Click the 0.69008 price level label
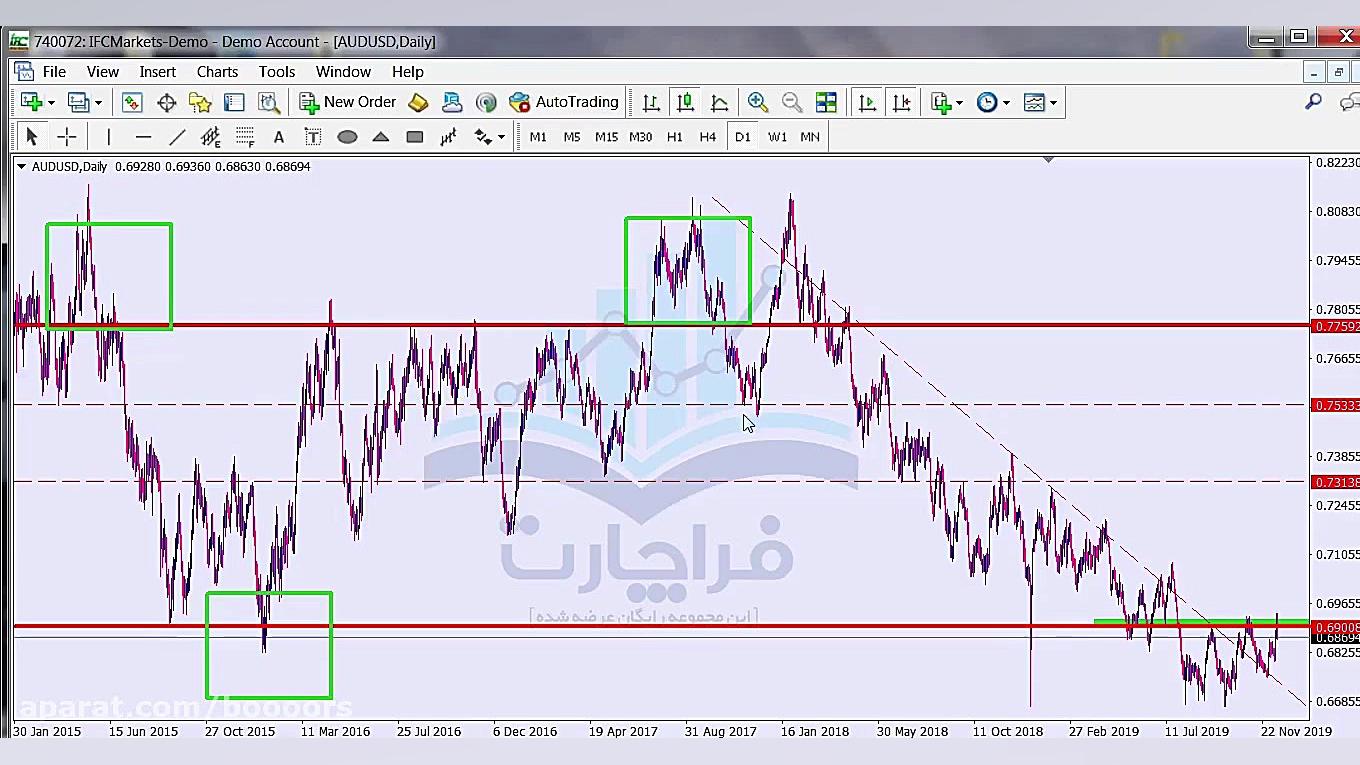Image resolution: width=1360 pixels, height=765 pixels. click(1336, 627)
